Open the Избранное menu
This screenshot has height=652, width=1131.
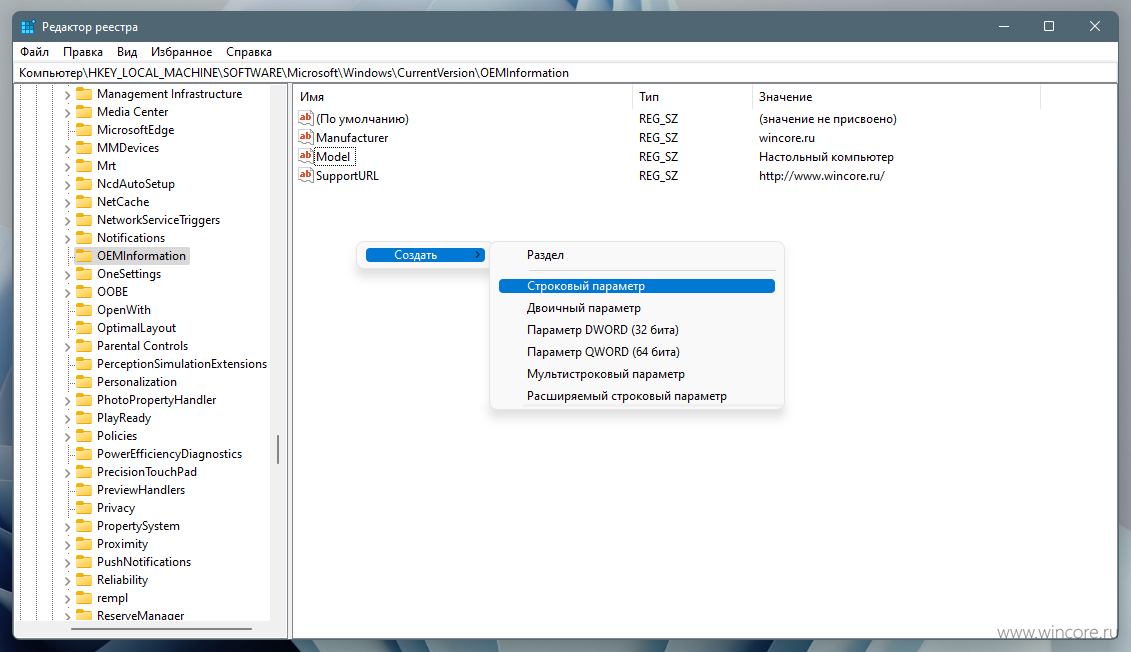(181, 52)
